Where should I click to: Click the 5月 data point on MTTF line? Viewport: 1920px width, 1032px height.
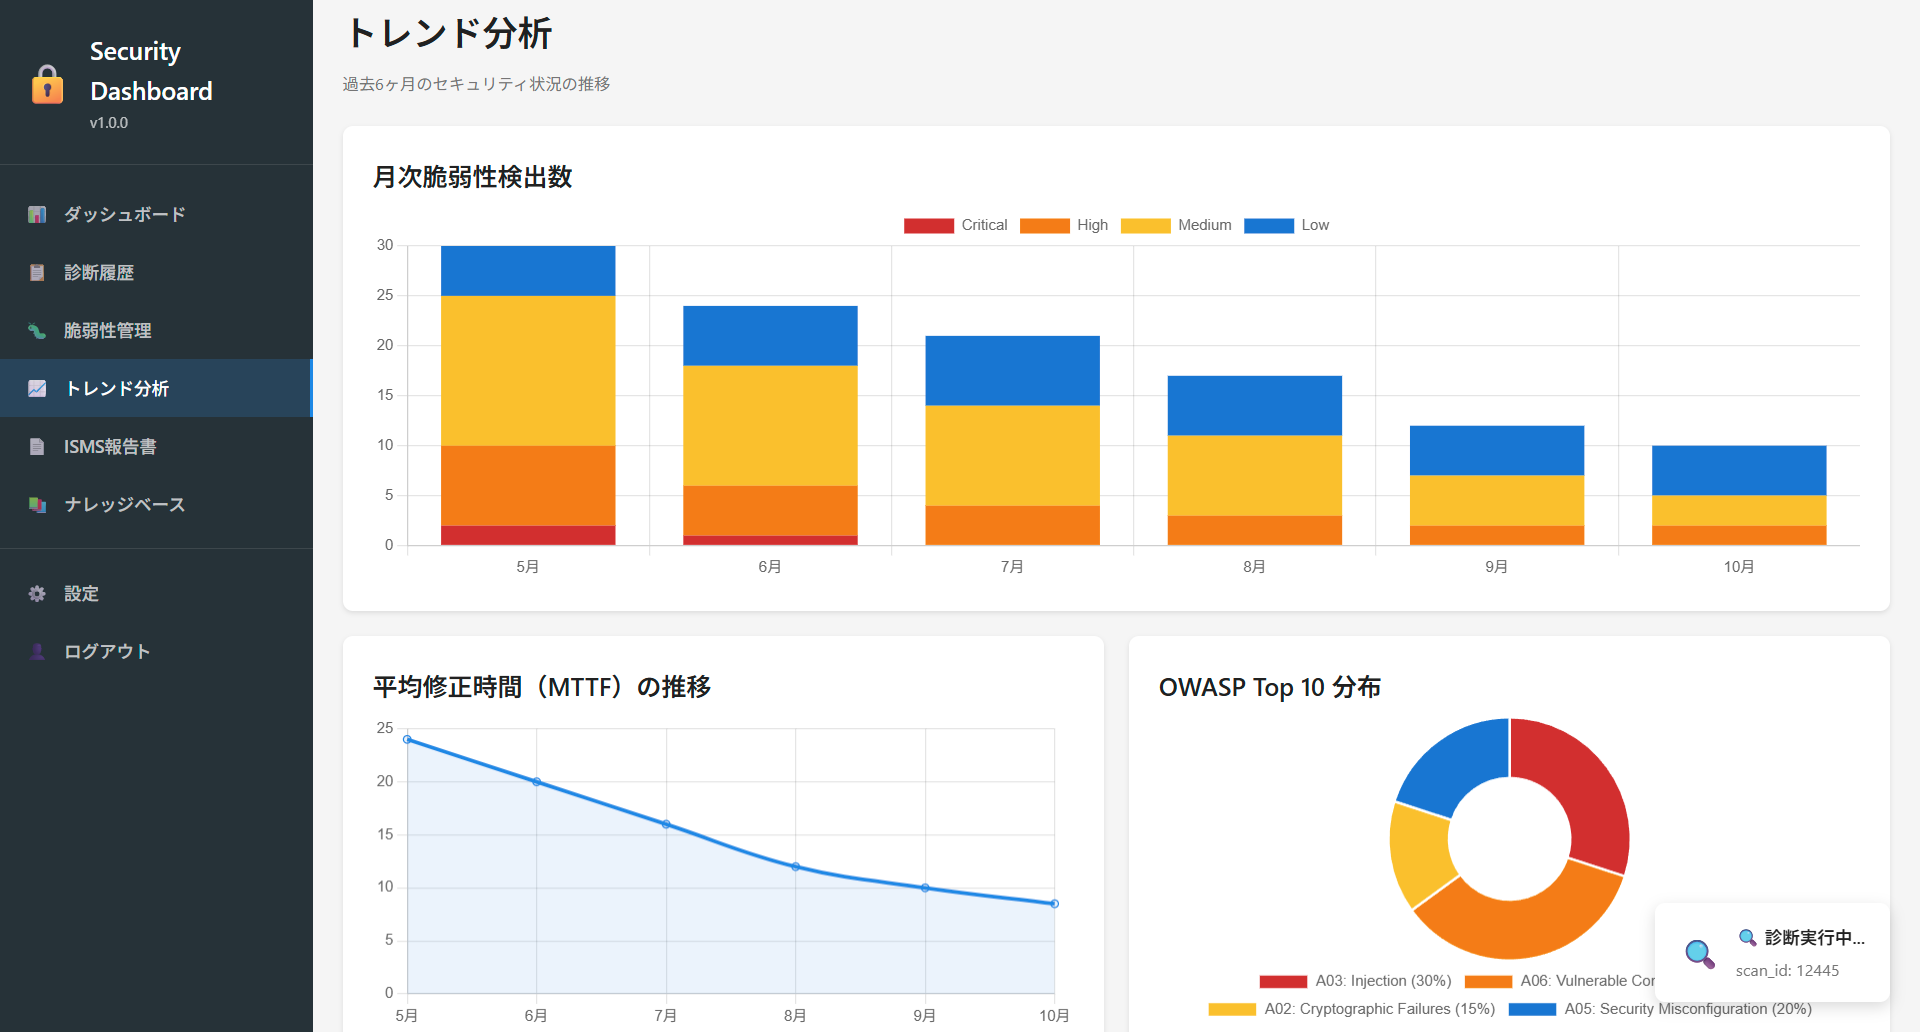pyautogui.click(x=407, y=740)
